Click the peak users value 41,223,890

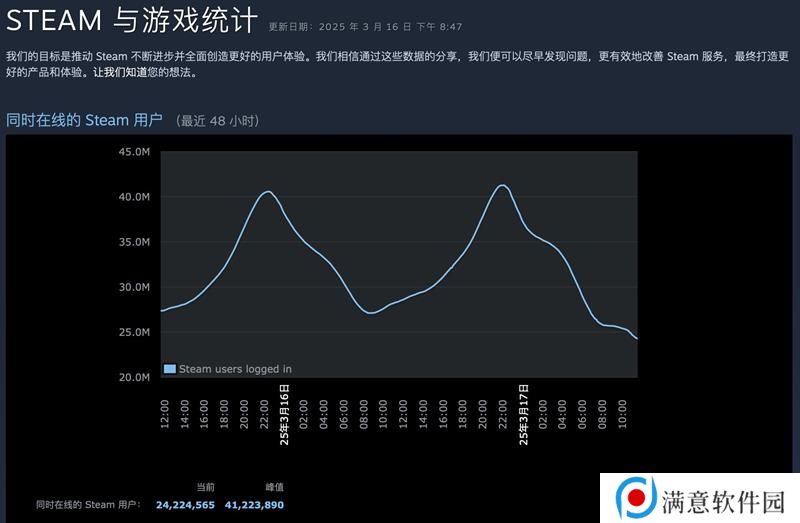254,505
